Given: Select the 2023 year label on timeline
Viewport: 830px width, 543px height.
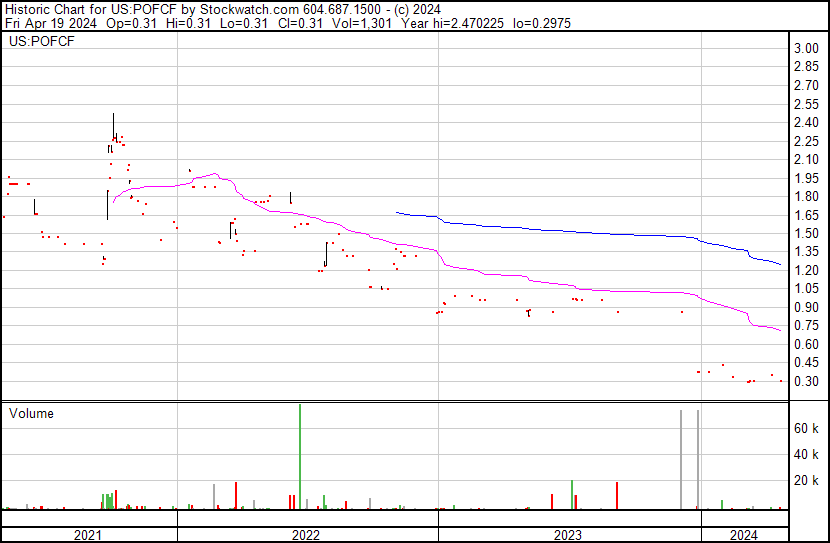Looking at the screenshot, I should [x=568, y=535].
